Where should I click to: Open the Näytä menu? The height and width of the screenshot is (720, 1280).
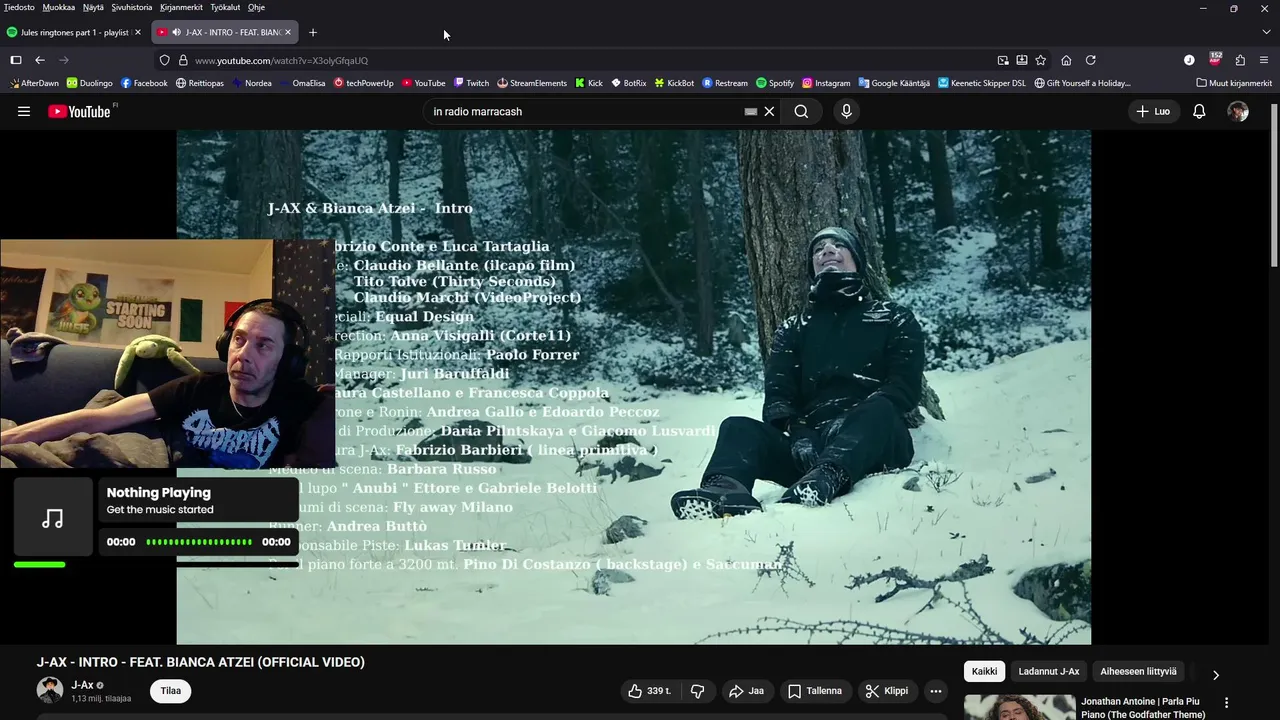point(93,7)
